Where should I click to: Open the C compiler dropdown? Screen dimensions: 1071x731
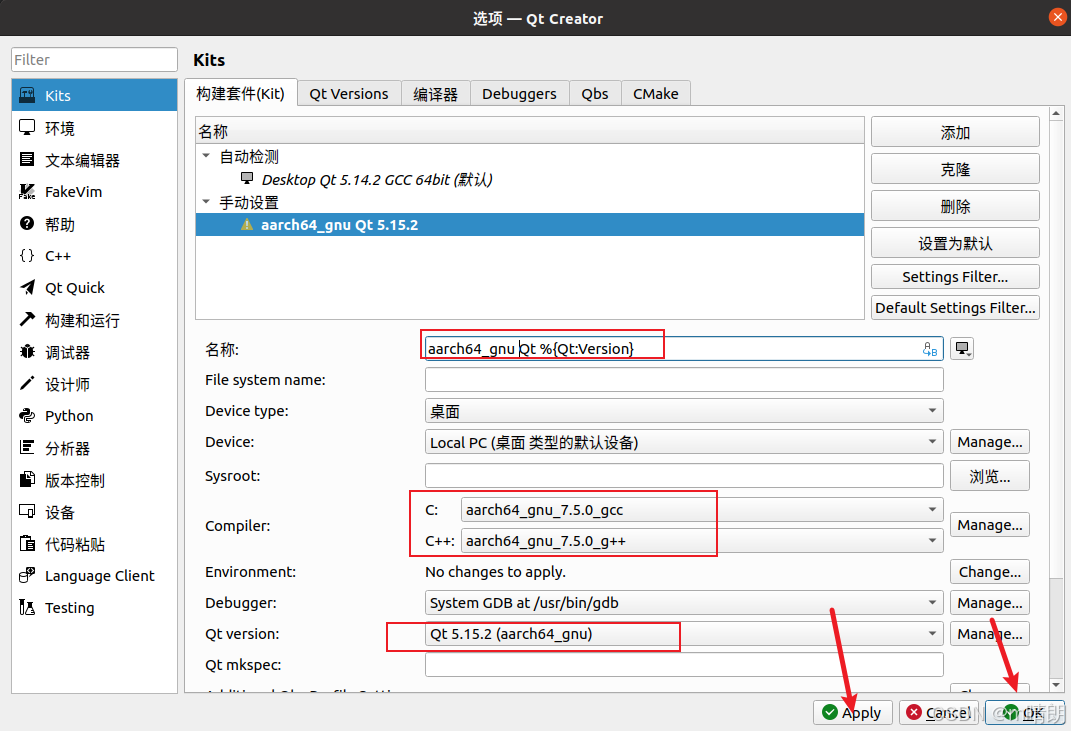702,510
